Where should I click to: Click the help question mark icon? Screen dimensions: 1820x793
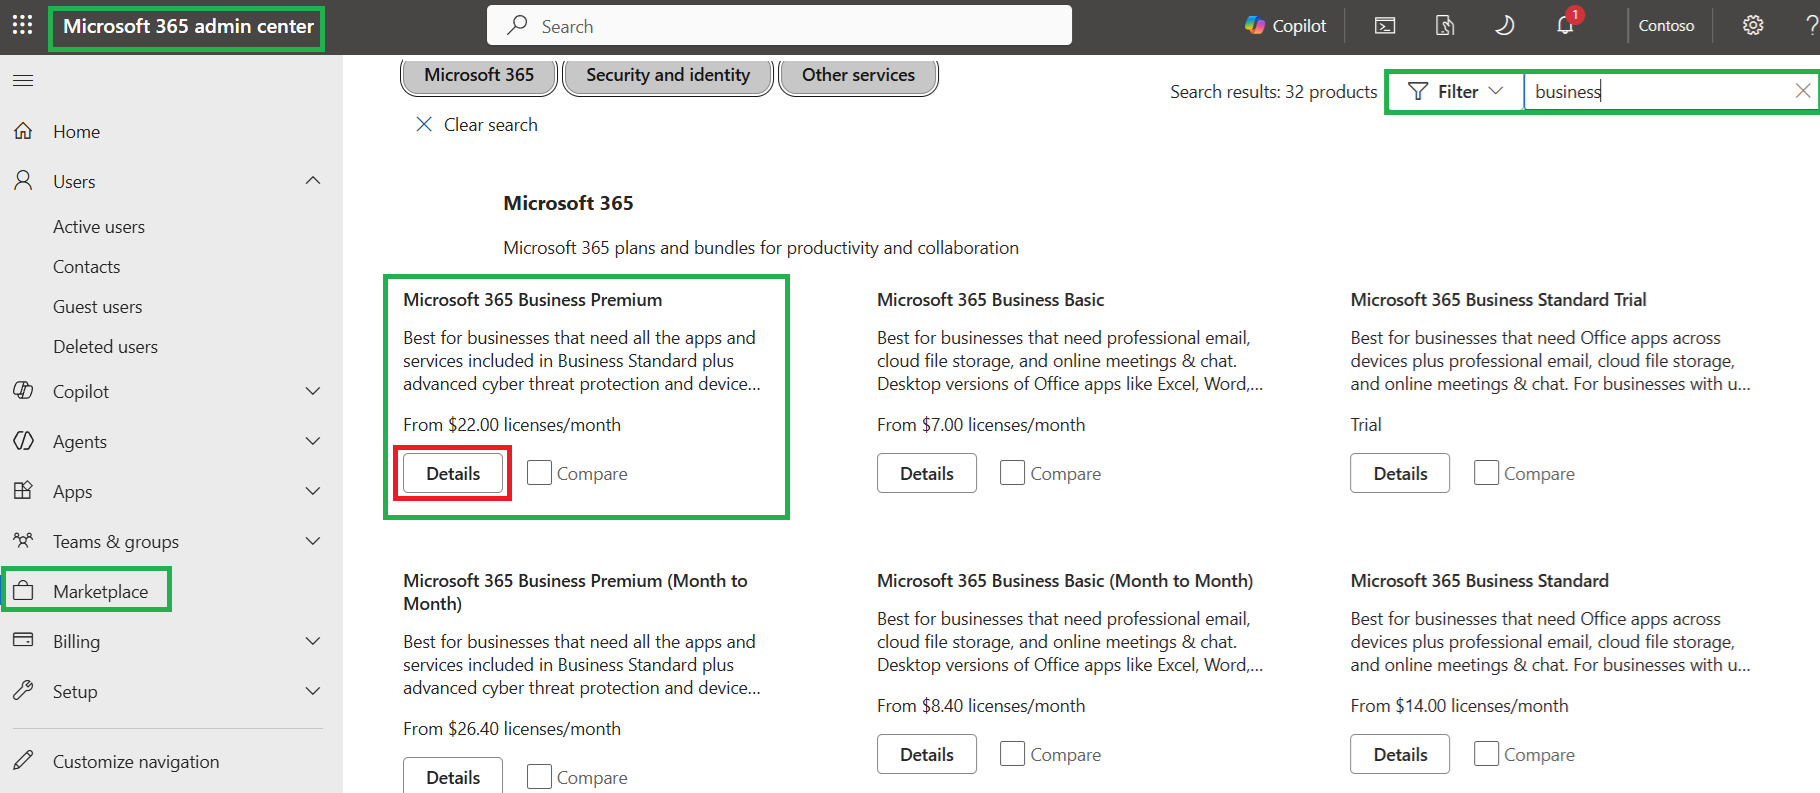1811,26
